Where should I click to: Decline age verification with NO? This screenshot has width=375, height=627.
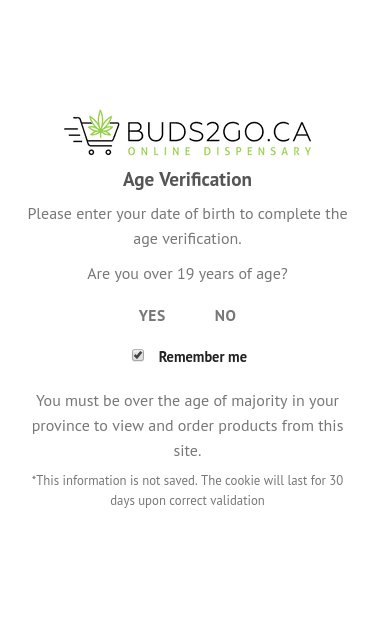tap(225, 316)
